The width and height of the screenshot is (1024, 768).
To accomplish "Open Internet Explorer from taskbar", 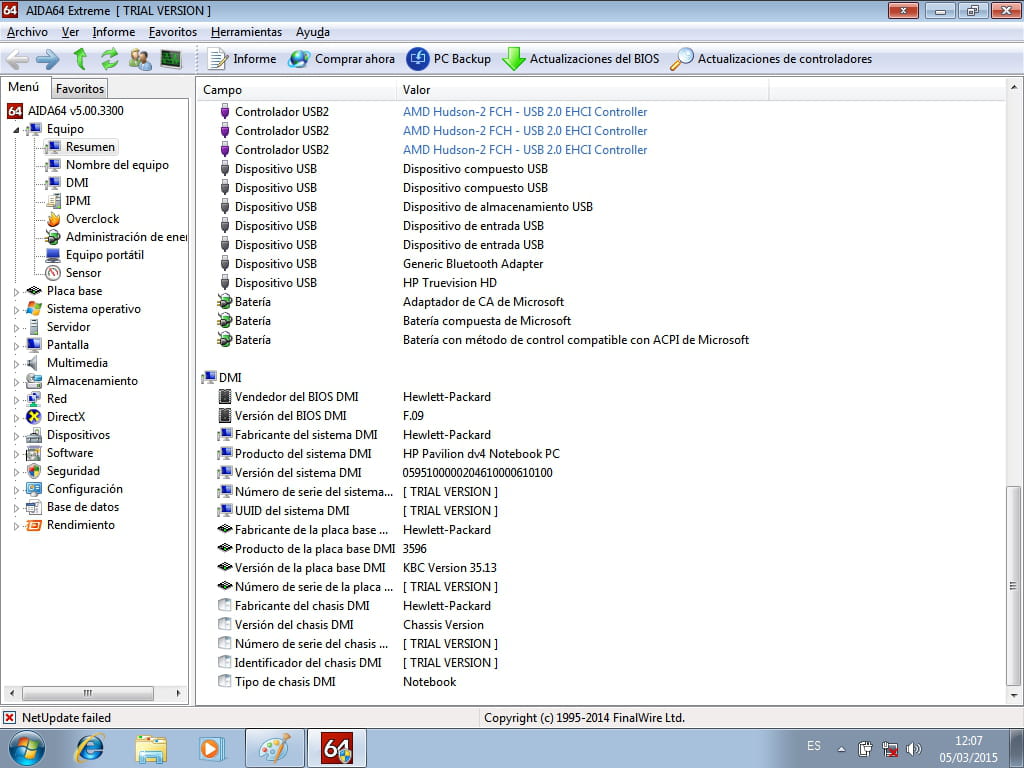I will (x=89, y=749).
